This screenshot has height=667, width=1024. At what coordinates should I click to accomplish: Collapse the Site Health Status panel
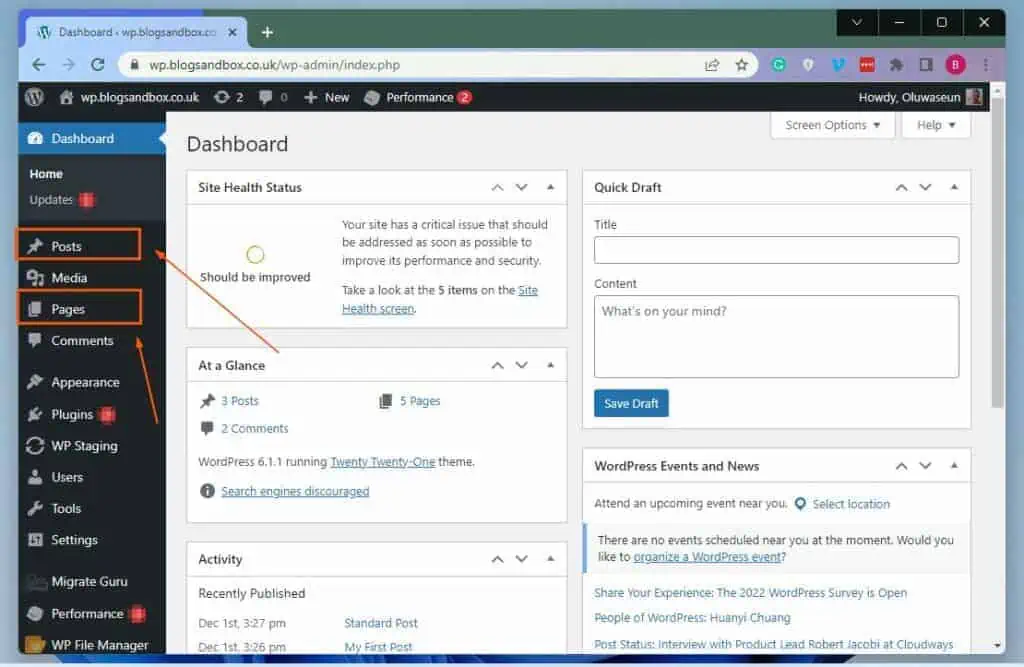pyautogui.click(x=551, y=187)
